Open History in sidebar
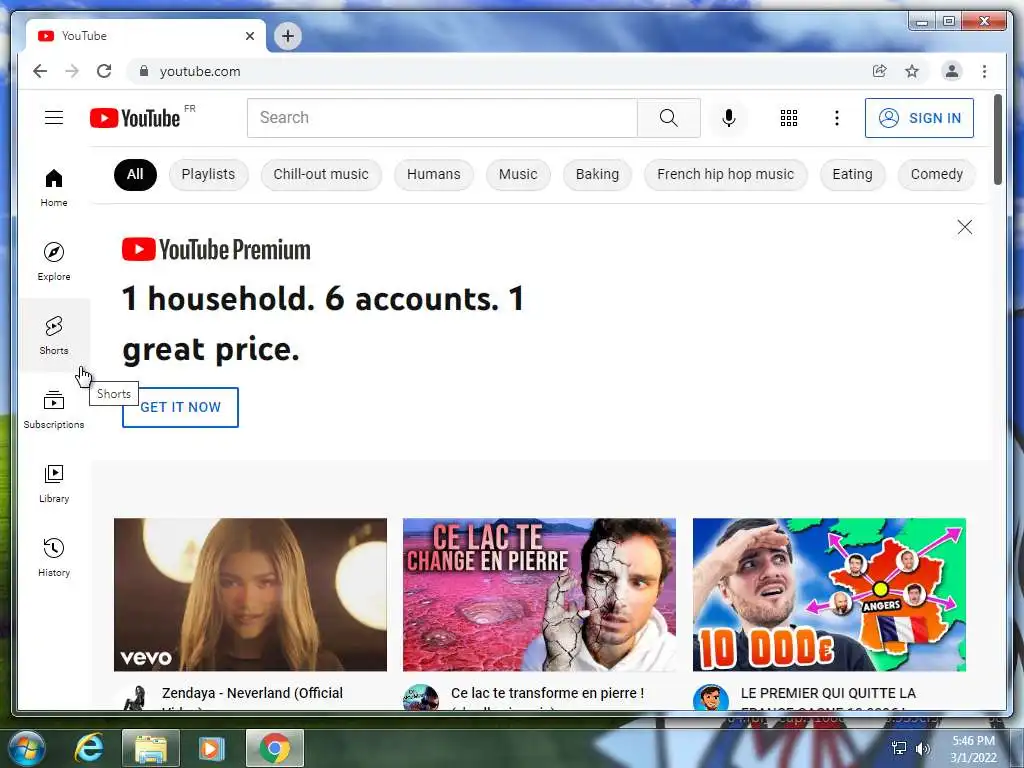 point(54,557)
